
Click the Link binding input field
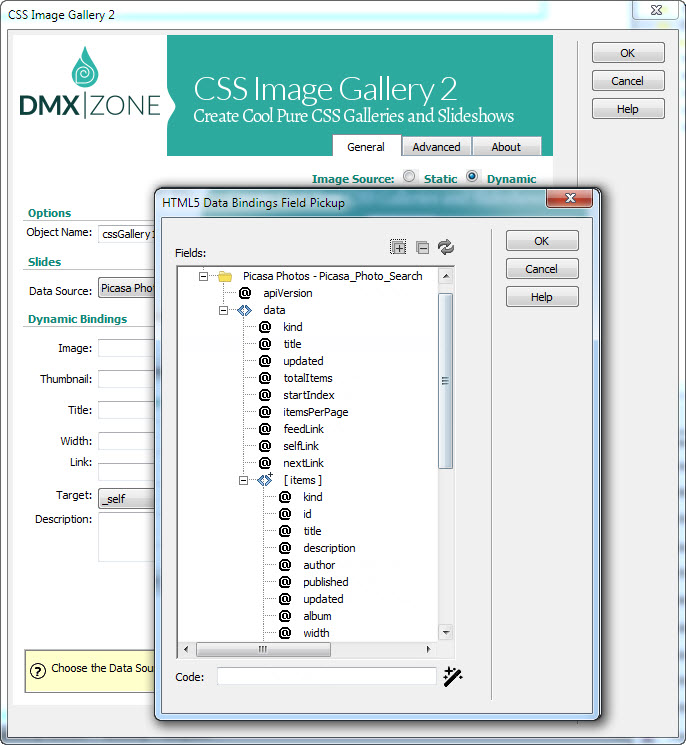click(x=127, y=472)
